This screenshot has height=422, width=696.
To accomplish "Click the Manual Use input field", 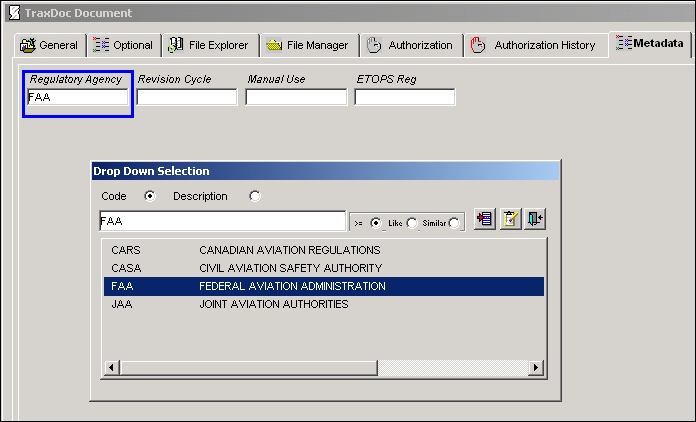I will (296, 97).
